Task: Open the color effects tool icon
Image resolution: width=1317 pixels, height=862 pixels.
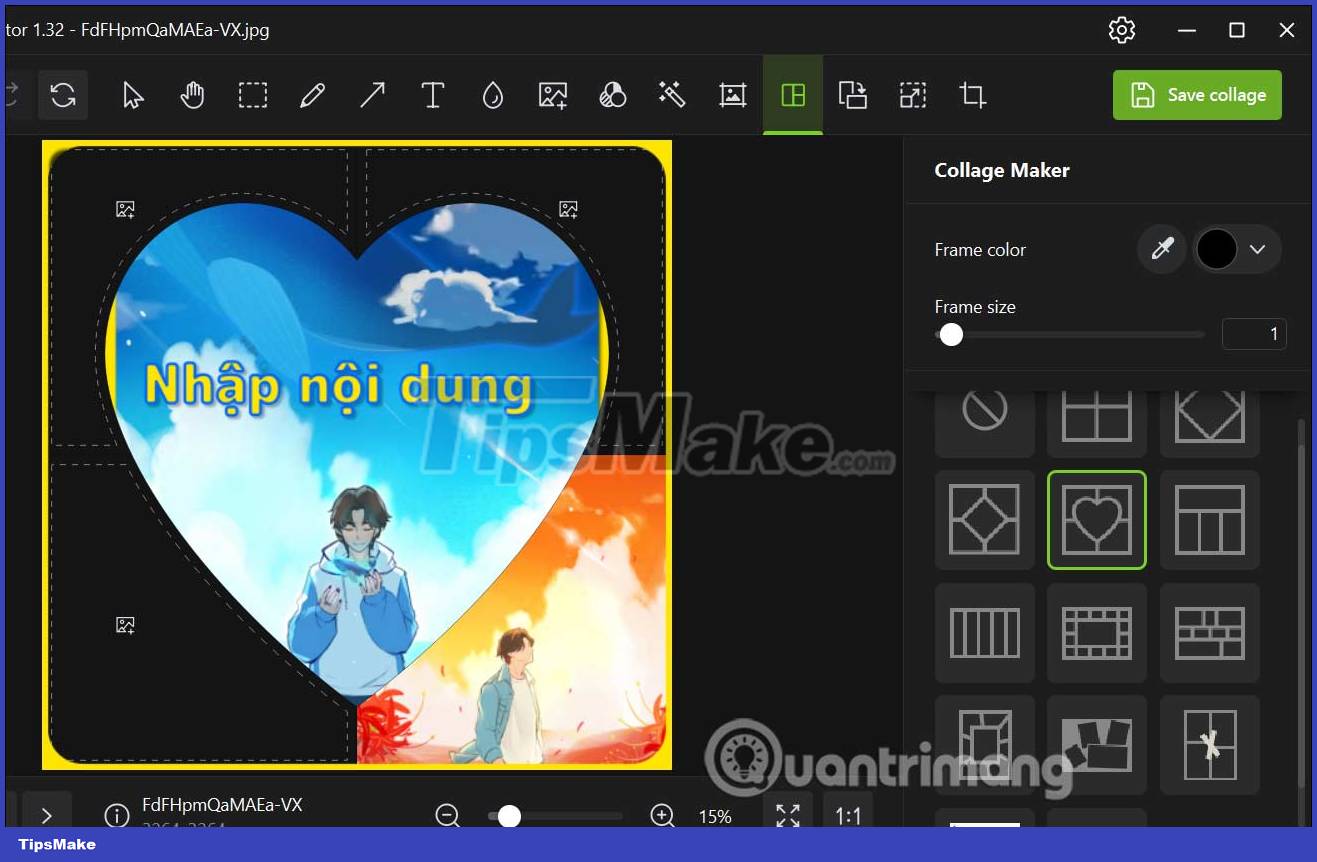Action: click(x=612, y=95)
